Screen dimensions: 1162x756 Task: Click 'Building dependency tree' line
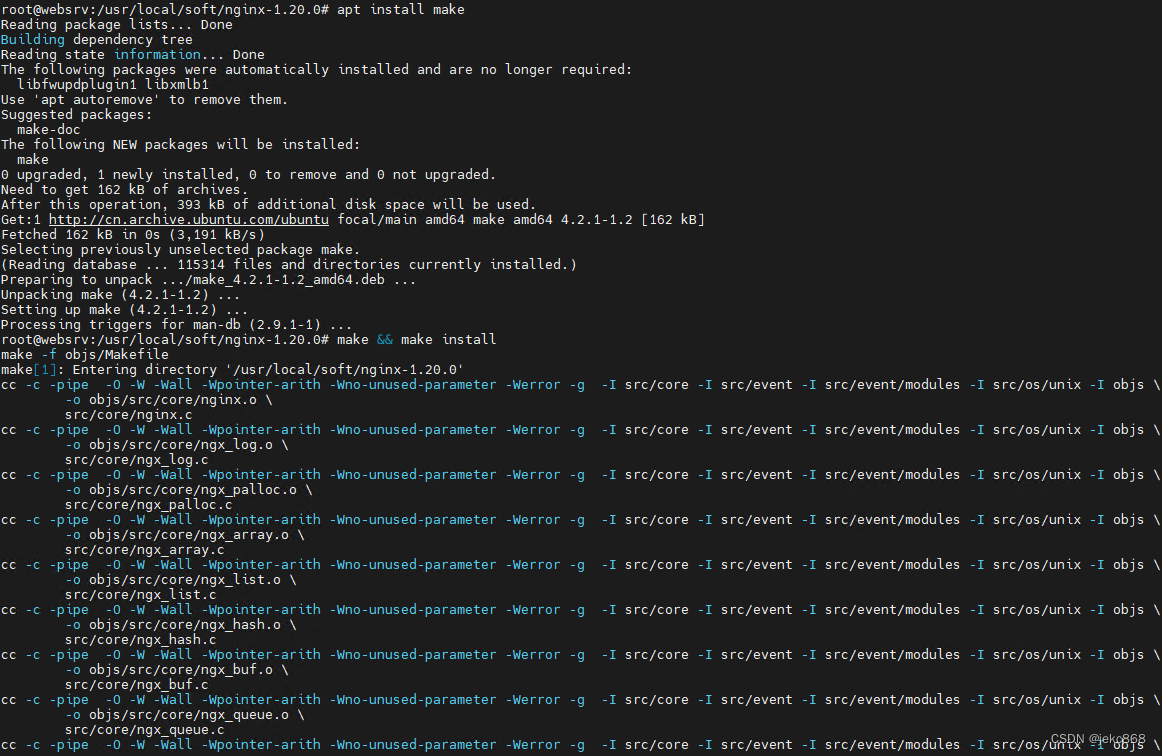[96, 40]
